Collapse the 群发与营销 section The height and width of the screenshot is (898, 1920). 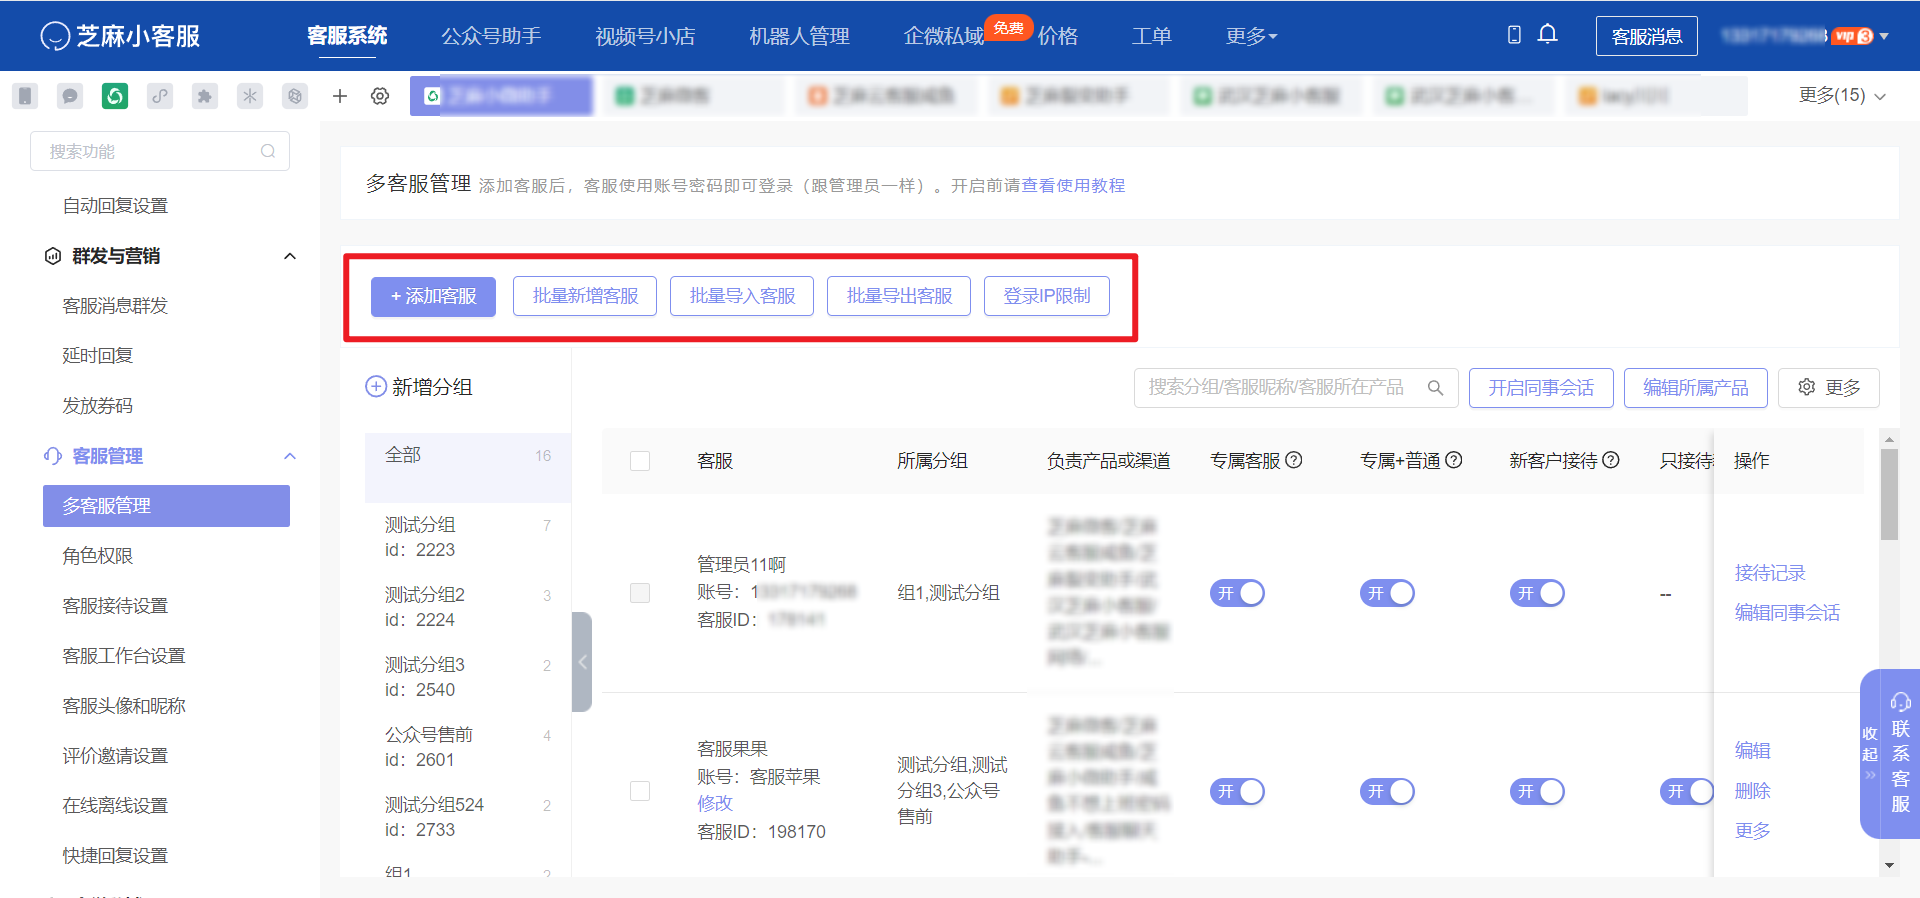pos(290,256)
